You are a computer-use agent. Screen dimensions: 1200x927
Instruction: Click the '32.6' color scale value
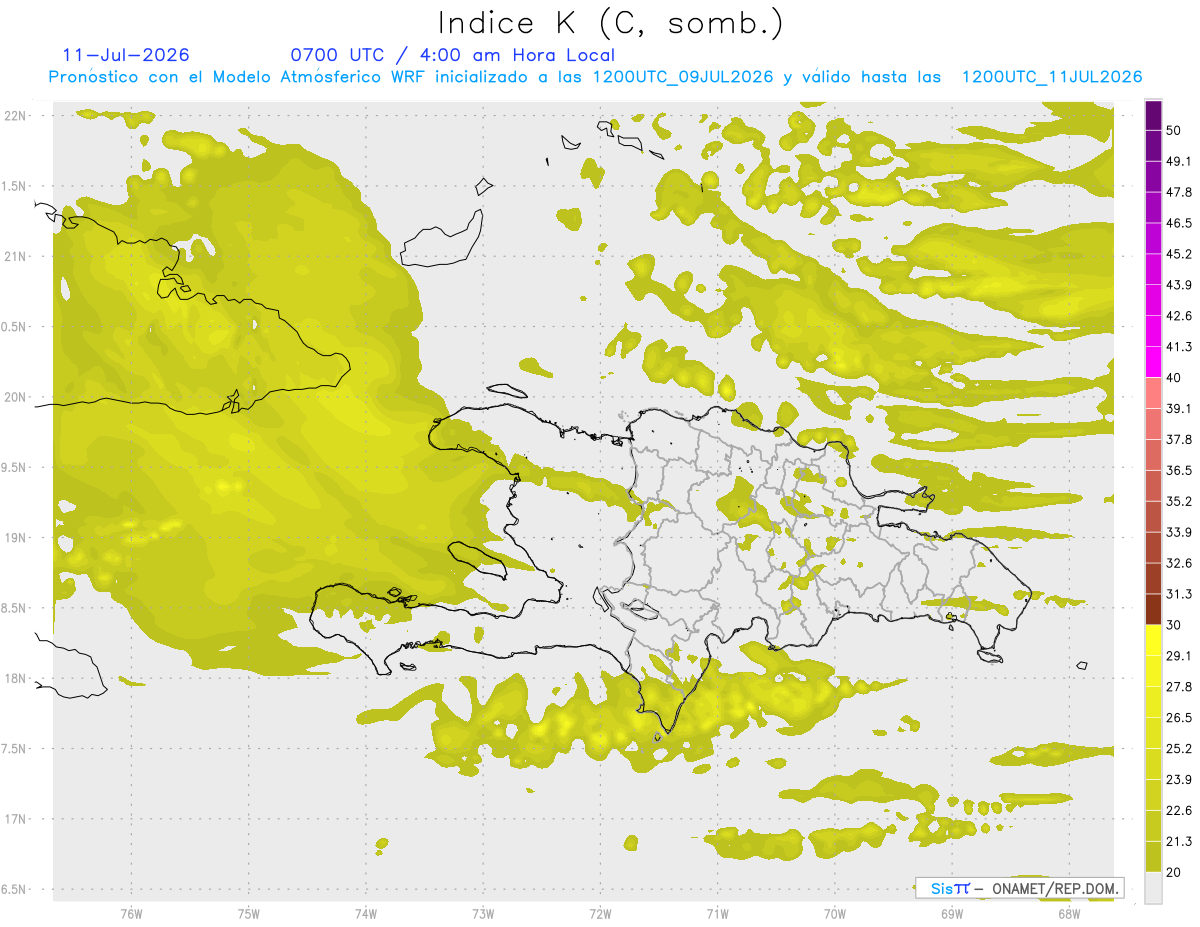pyautogui.click(x=1179, y=563)
